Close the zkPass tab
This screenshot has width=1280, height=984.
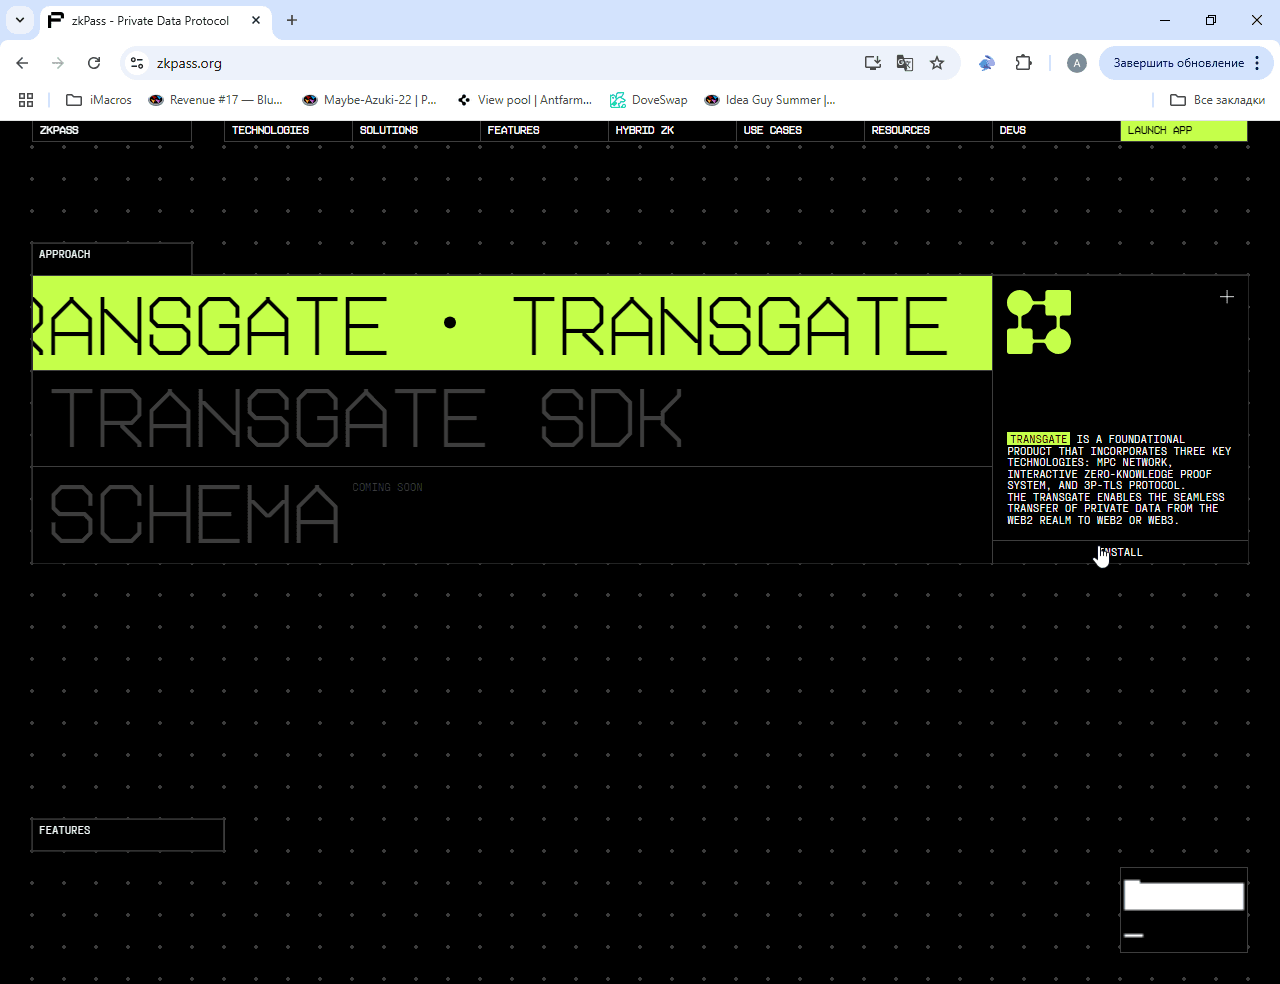click(256, 20)
